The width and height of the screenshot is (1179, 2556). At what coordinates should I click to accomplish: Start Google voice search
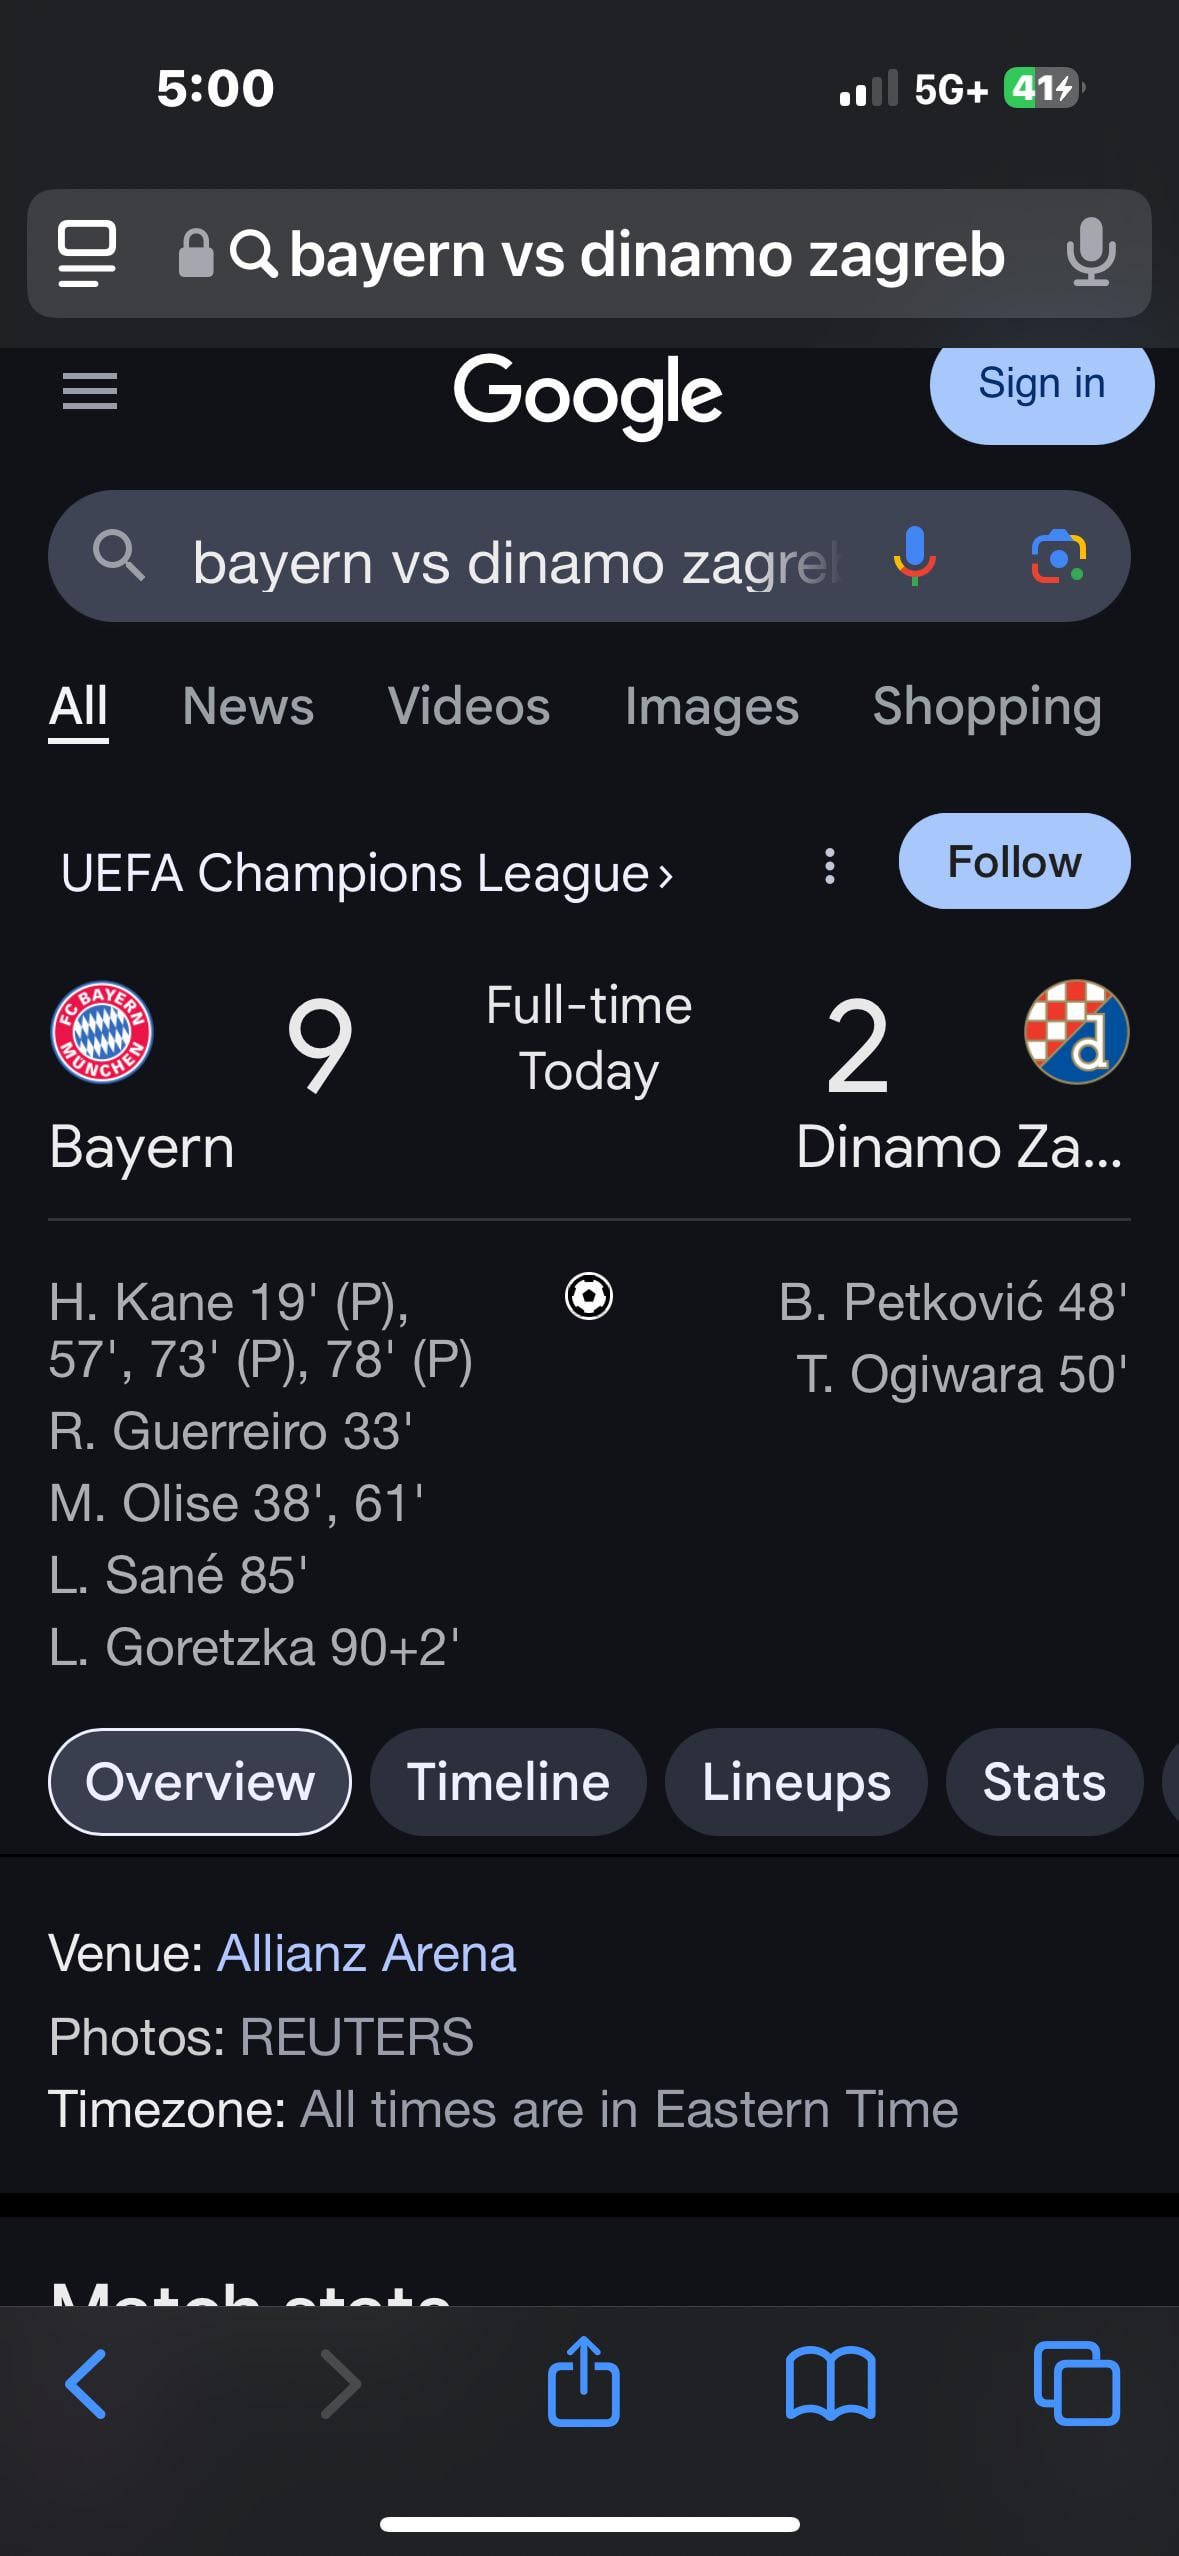pos(914,556)
